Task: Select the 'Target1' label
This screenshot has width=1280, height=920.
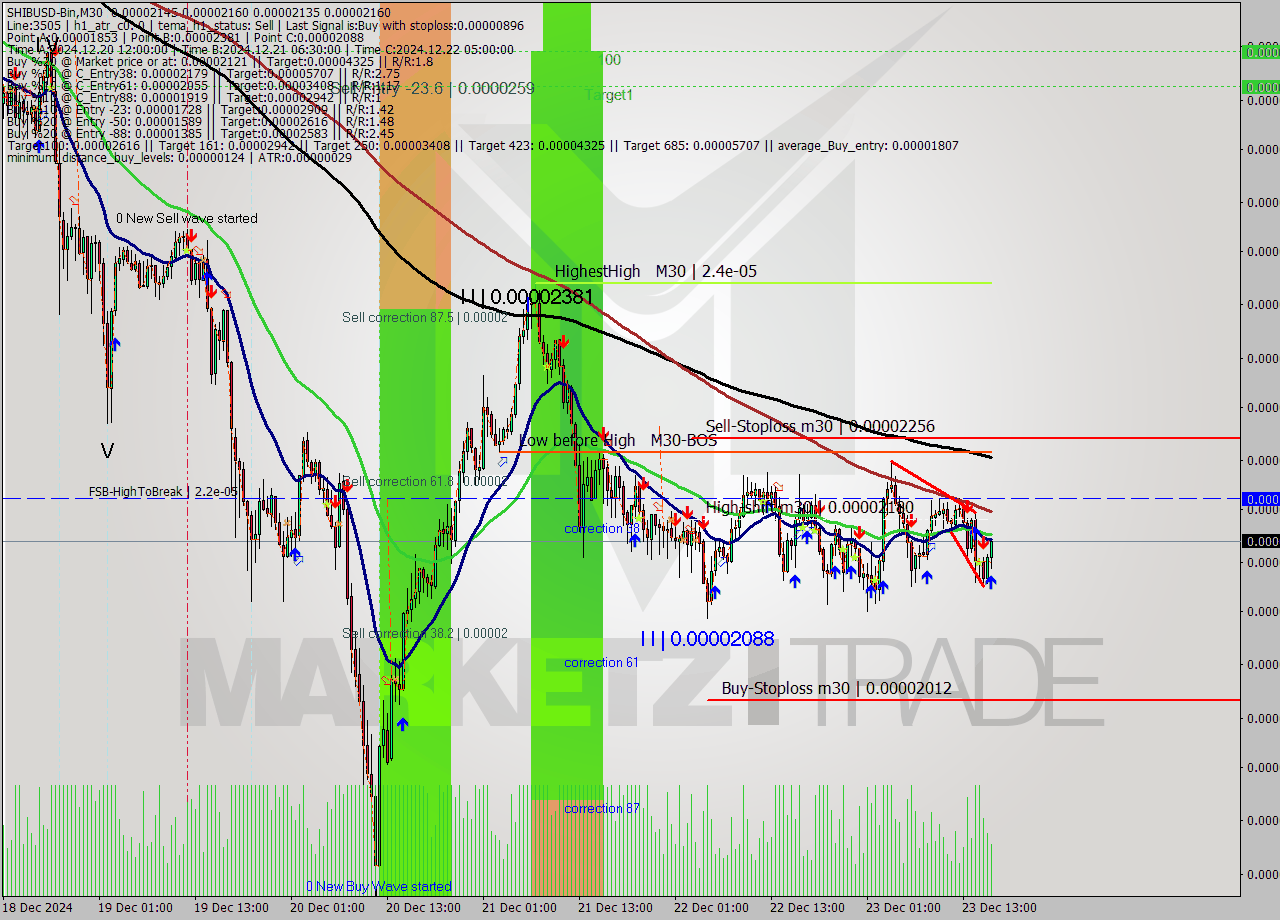Action: point(609,95)
